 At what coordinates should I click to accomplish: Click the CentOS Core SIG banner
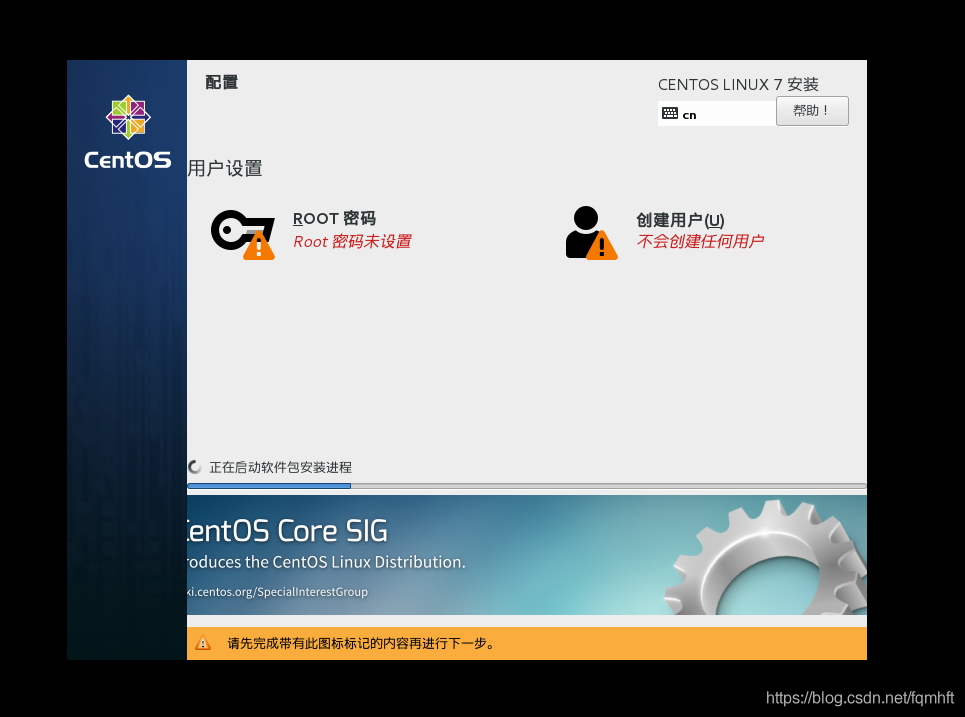[527, 555]
